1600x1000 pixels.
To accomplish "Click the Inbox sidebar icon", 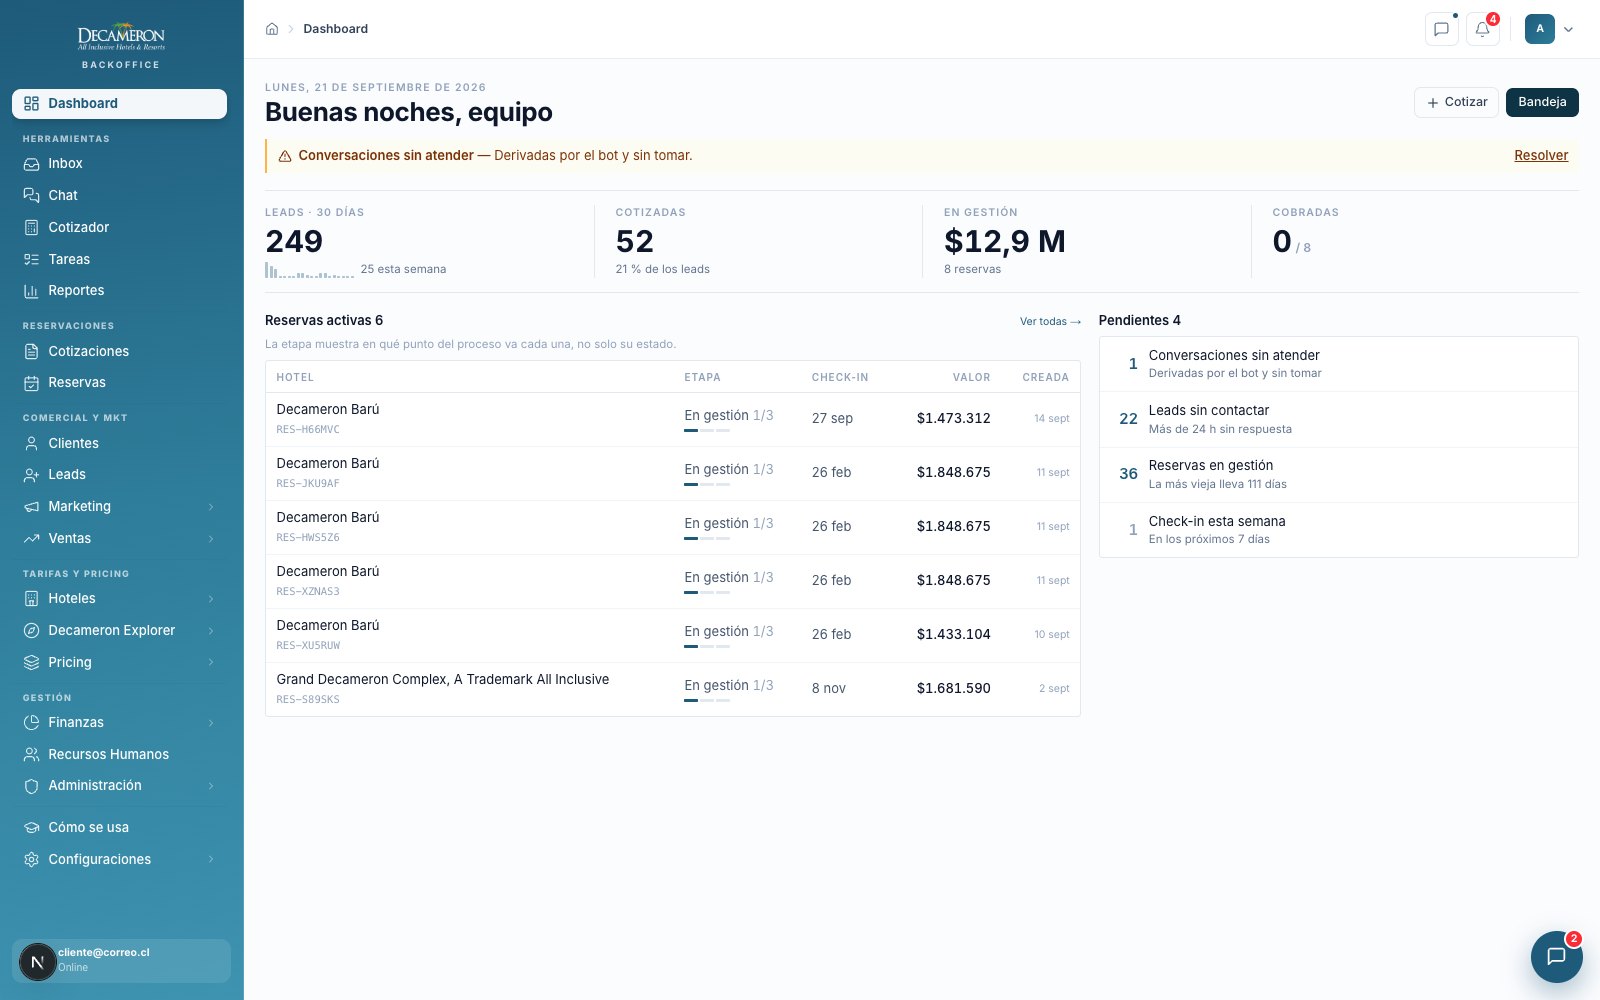I will pyautogui.click(x=32, y=164).
